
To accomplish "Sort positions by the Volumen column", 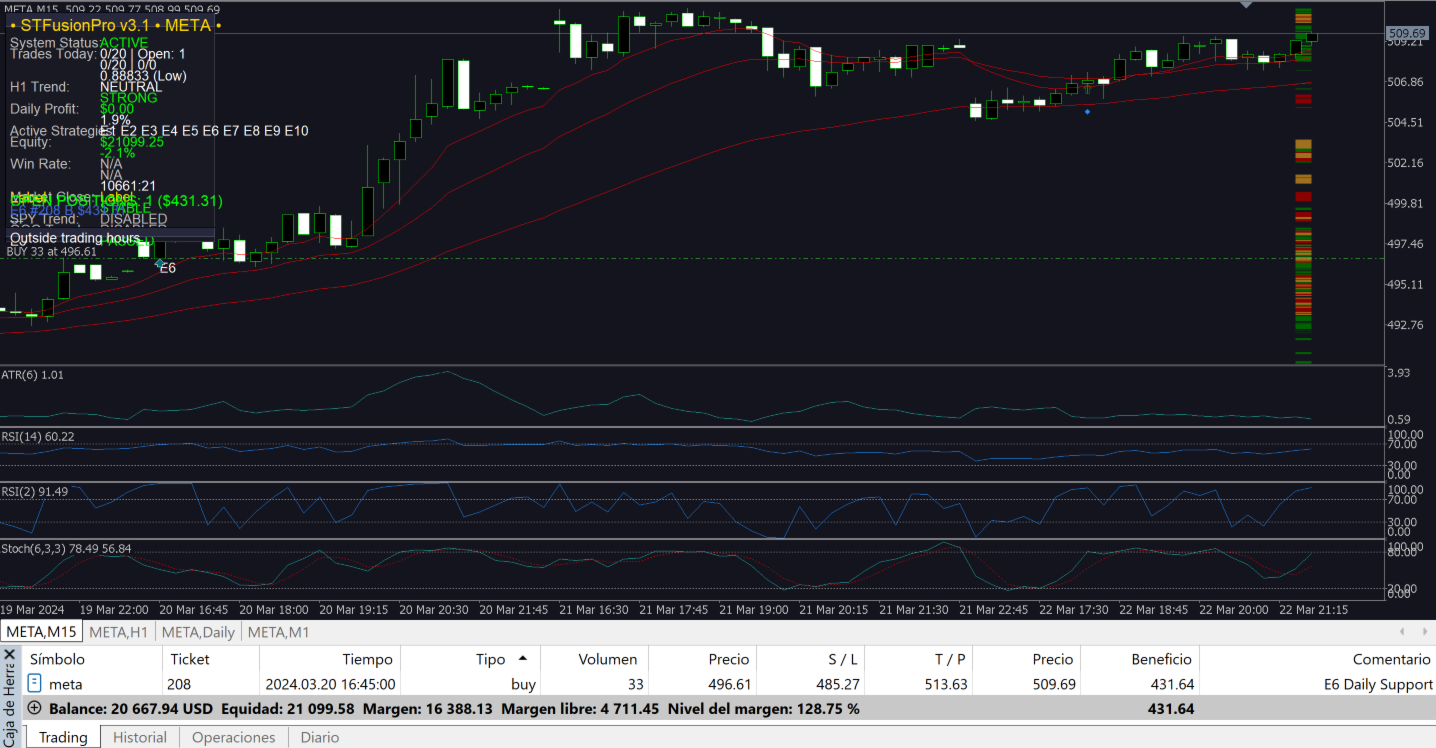I will [x=595, y=659].
